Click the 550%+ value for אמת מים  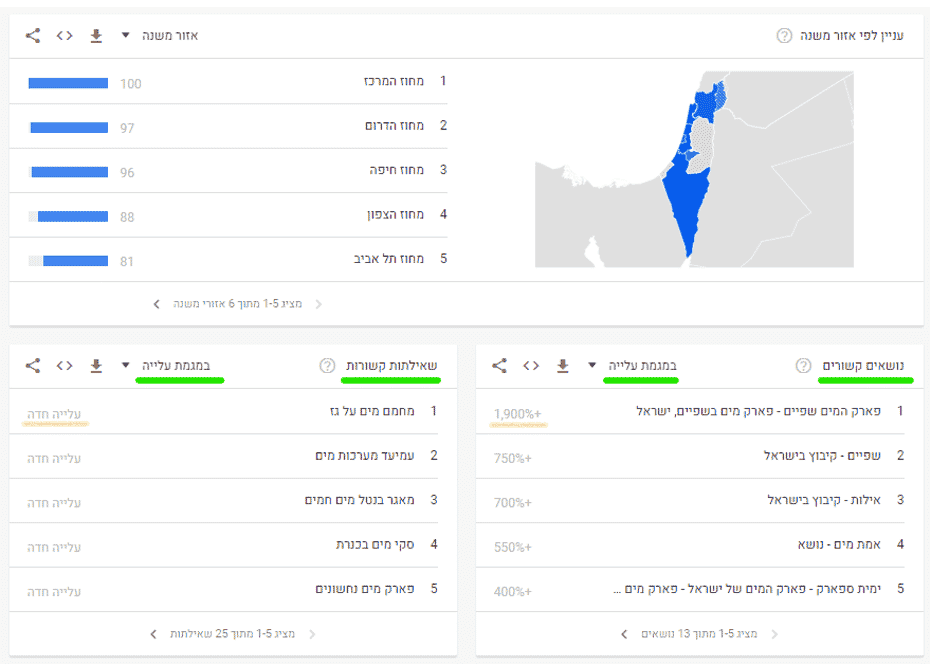click(x=513, y=547)
